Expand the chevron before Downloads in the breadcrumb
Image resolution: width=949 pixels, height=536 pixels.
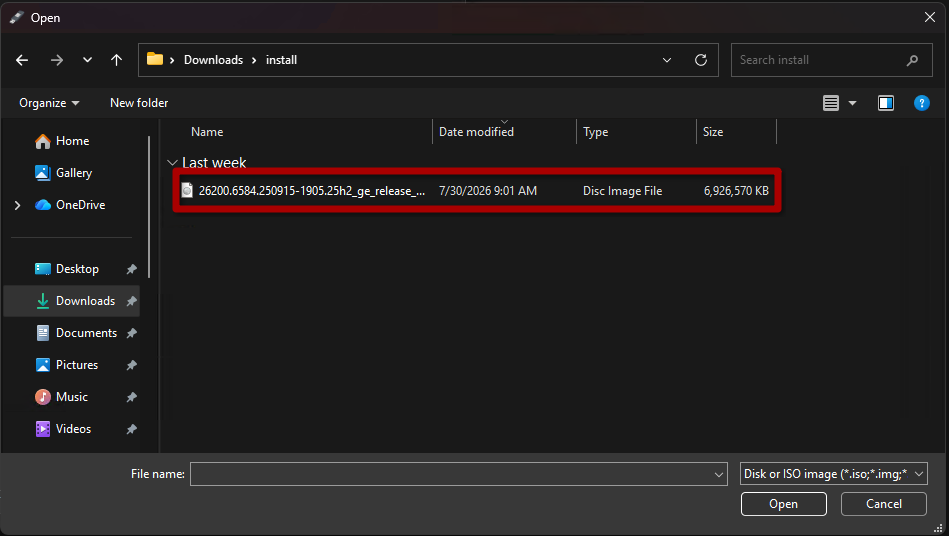pos(172,60)
